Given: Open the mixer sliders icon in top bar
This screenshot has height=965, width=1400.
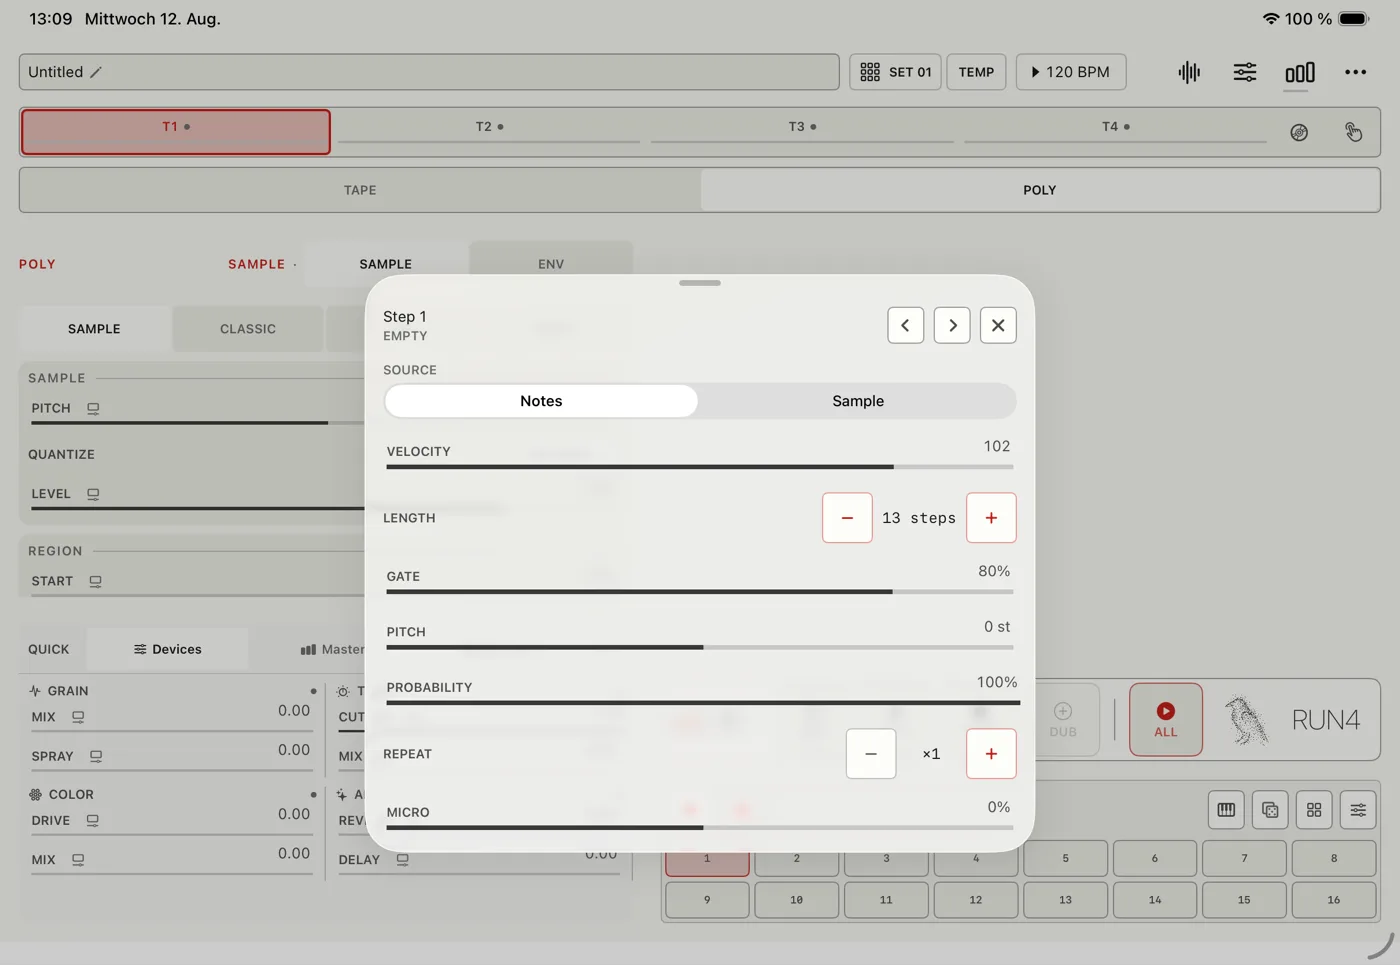Looking at the screenshot, I should pyautogui.click(x=1245, y=72).
